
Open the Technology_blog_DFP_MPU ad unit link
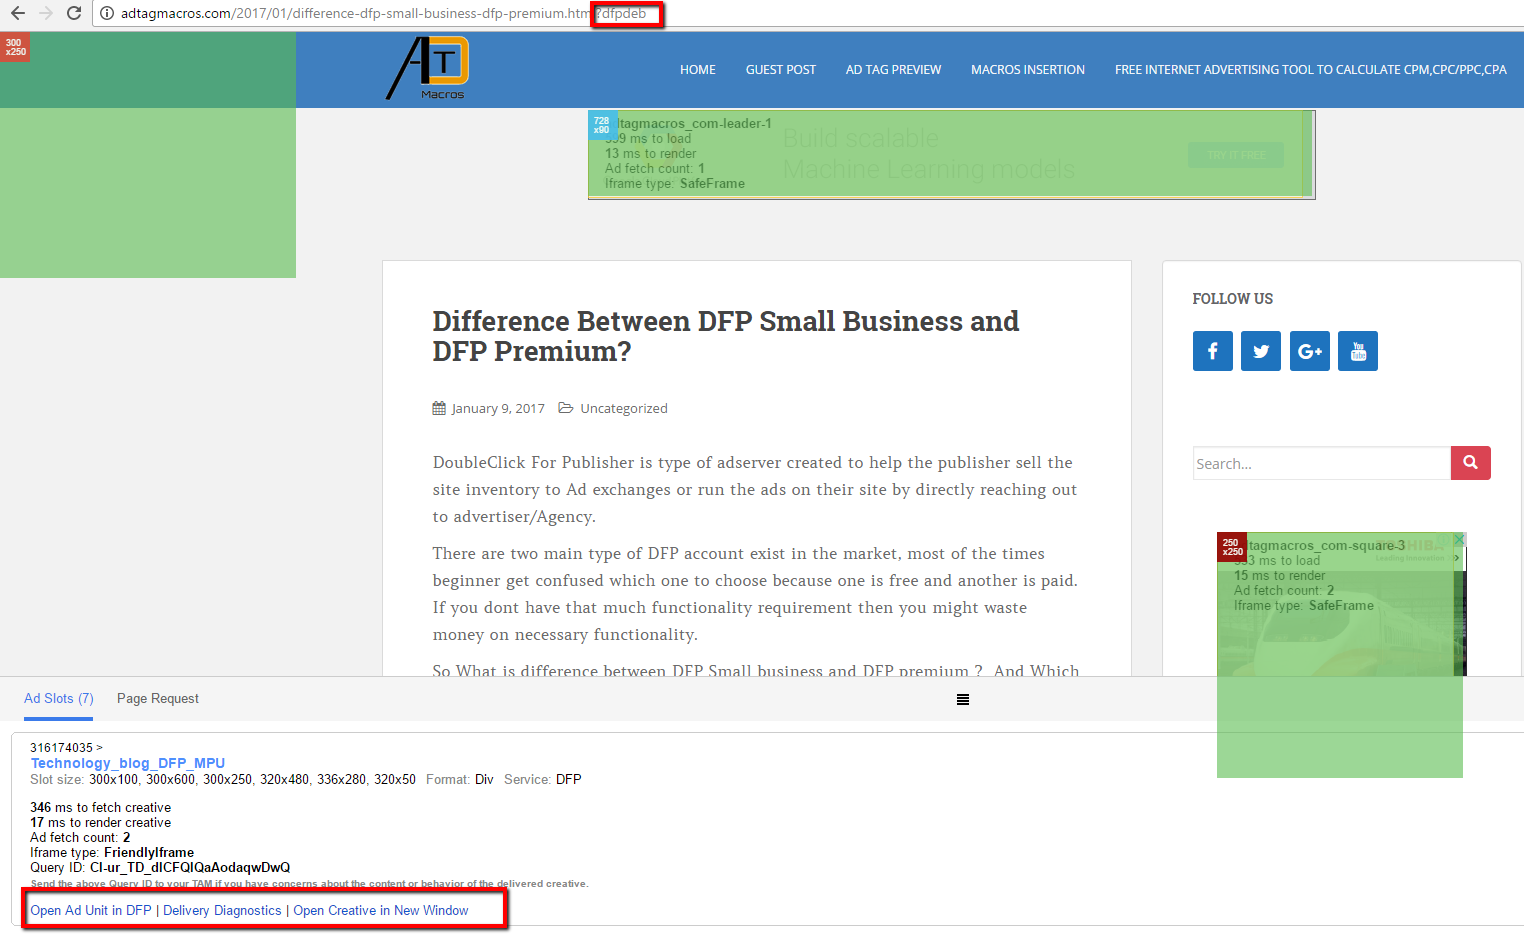[x=128, y=763]
